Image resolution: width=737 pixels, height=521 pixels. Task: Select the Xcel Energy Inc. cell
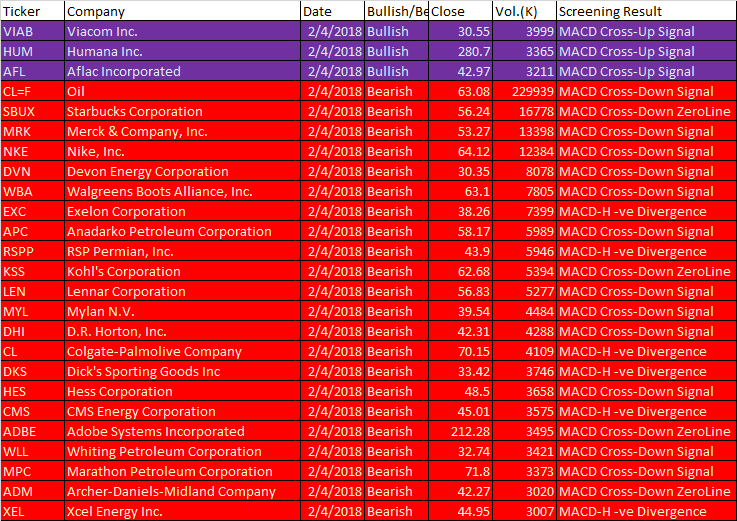(182, 511)
